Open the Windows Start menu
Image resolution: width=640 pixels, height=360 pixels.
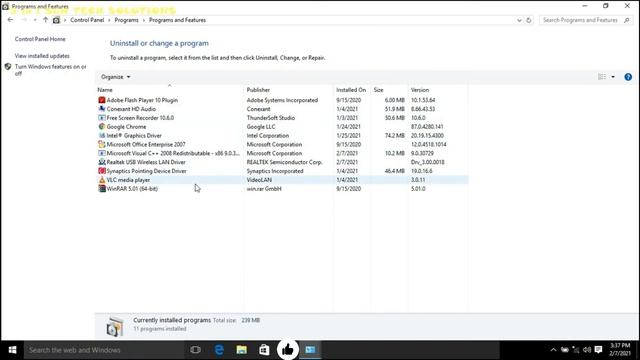(x=12, y=350)
